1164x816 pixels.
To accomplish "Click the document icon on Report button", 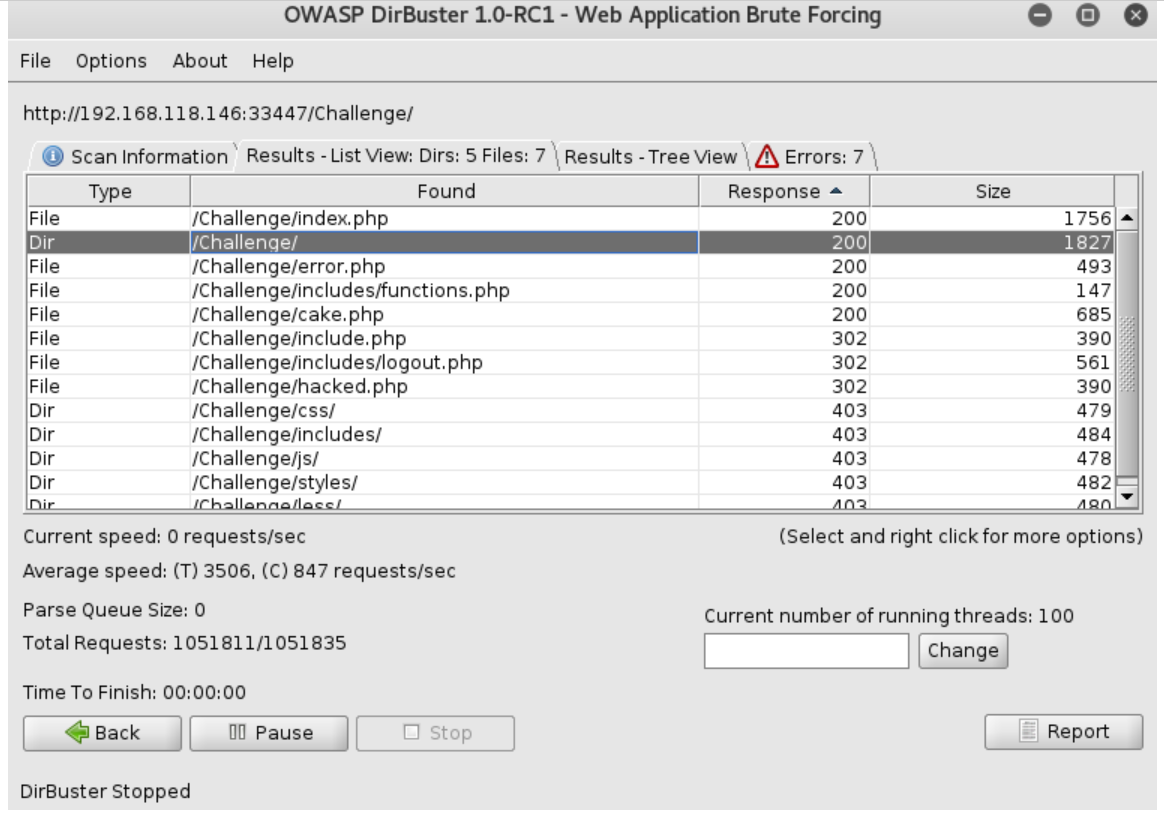I will tap(1028, 731).
